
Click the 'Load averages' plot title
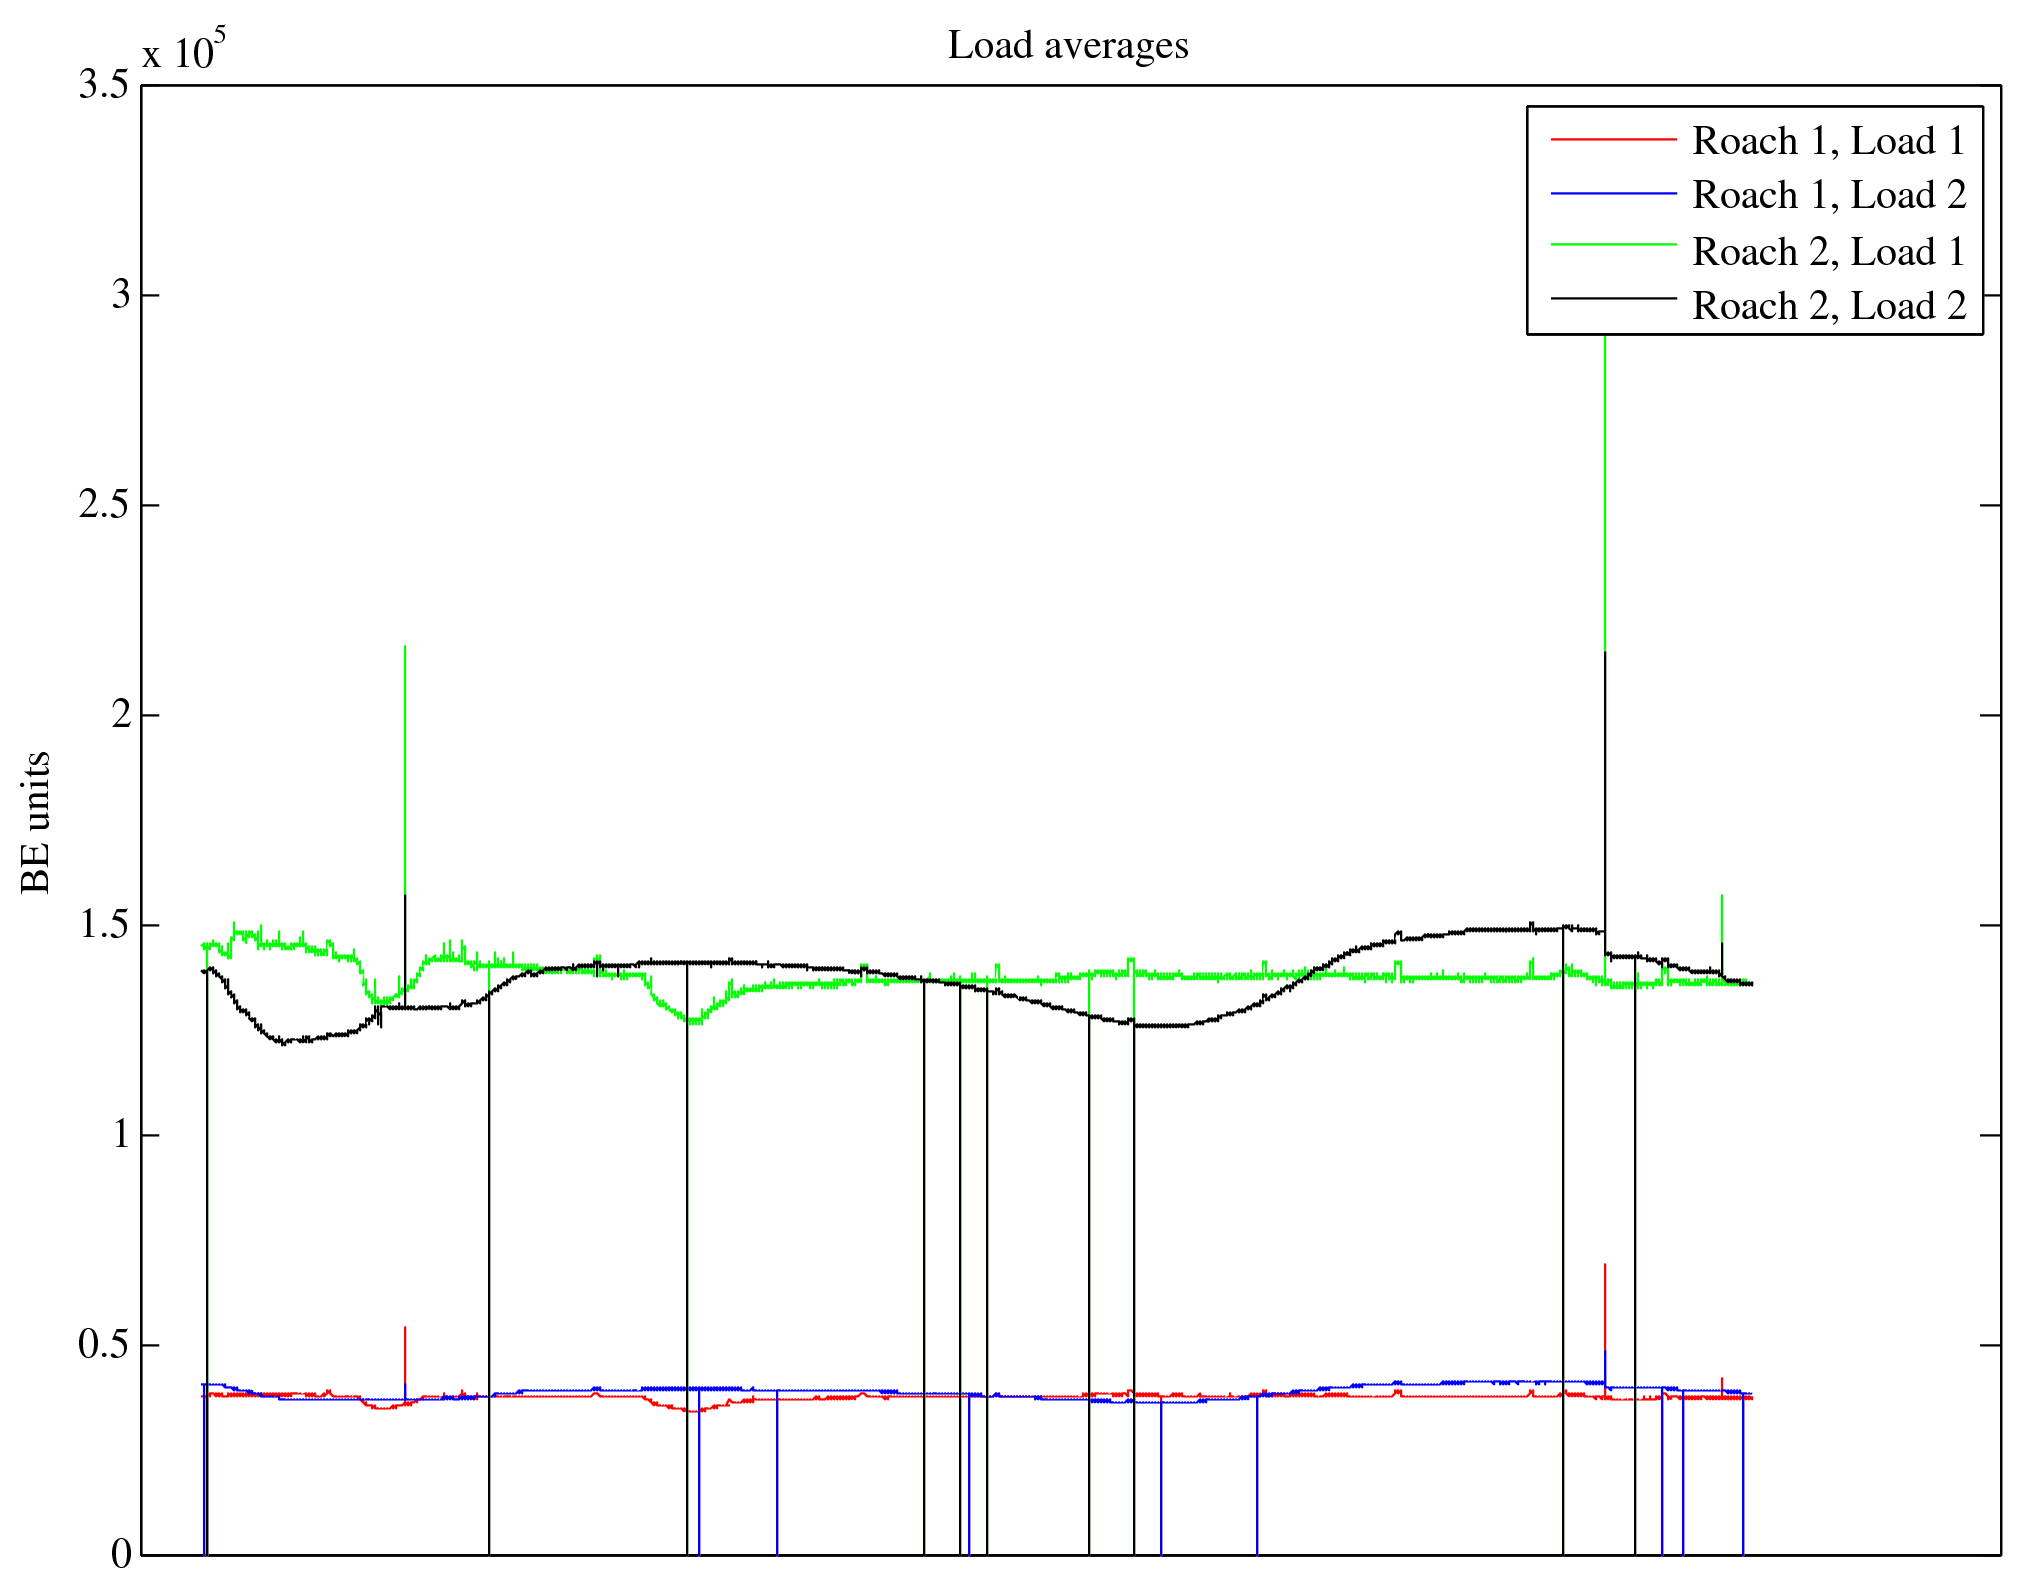[1068, 46]
